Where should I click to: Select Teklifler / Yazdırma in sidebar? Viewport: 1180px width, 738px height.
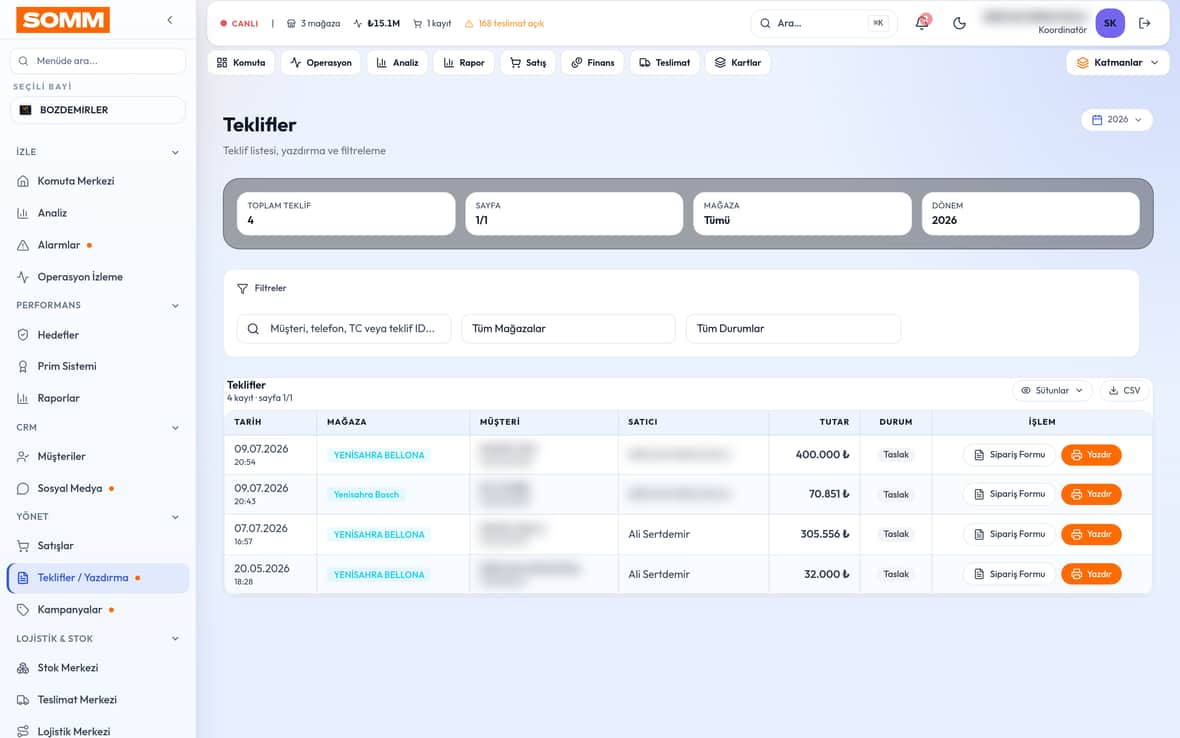pos(98,578)
